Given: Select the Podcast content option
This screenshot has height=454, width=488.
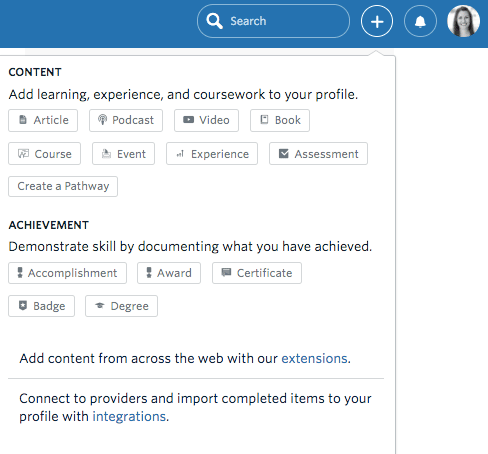Looking at the screenshot, I should [x=126, y=120].
